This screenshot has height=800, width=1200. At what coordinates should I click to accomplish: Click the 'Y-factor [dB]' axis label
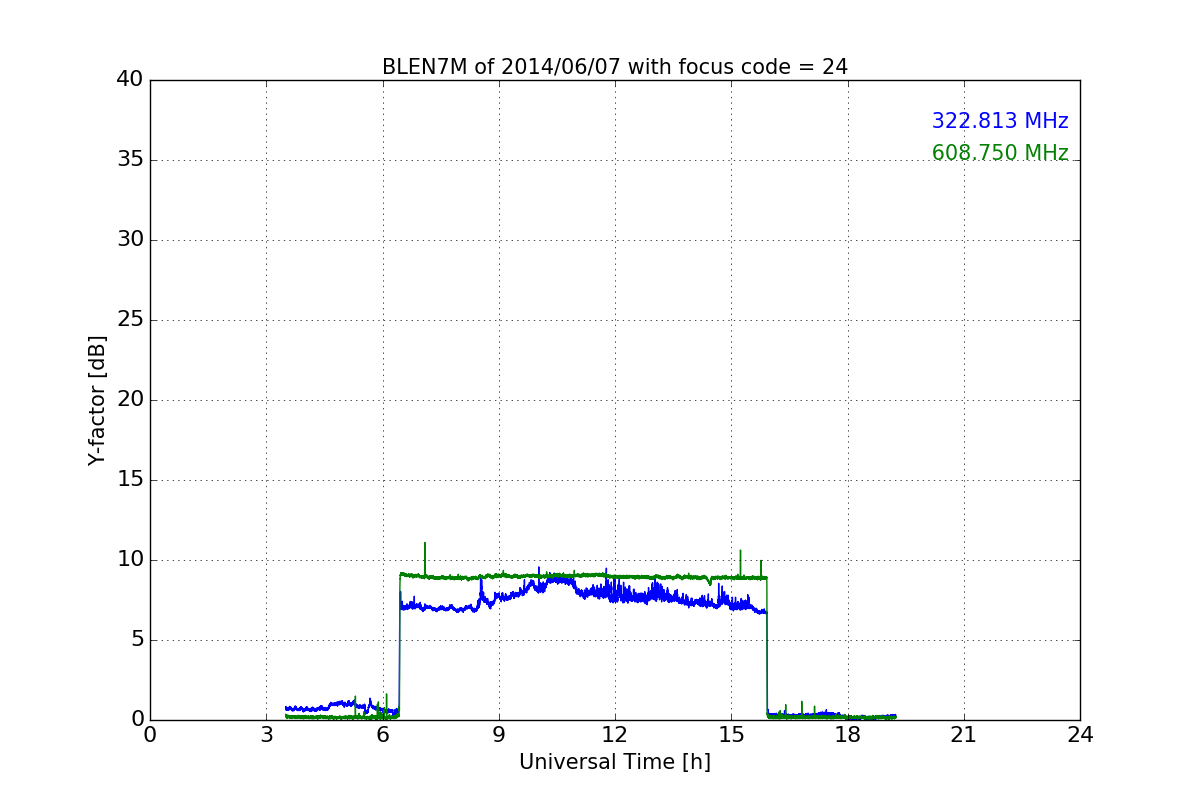pyautogui.click(x=97, y=400)
